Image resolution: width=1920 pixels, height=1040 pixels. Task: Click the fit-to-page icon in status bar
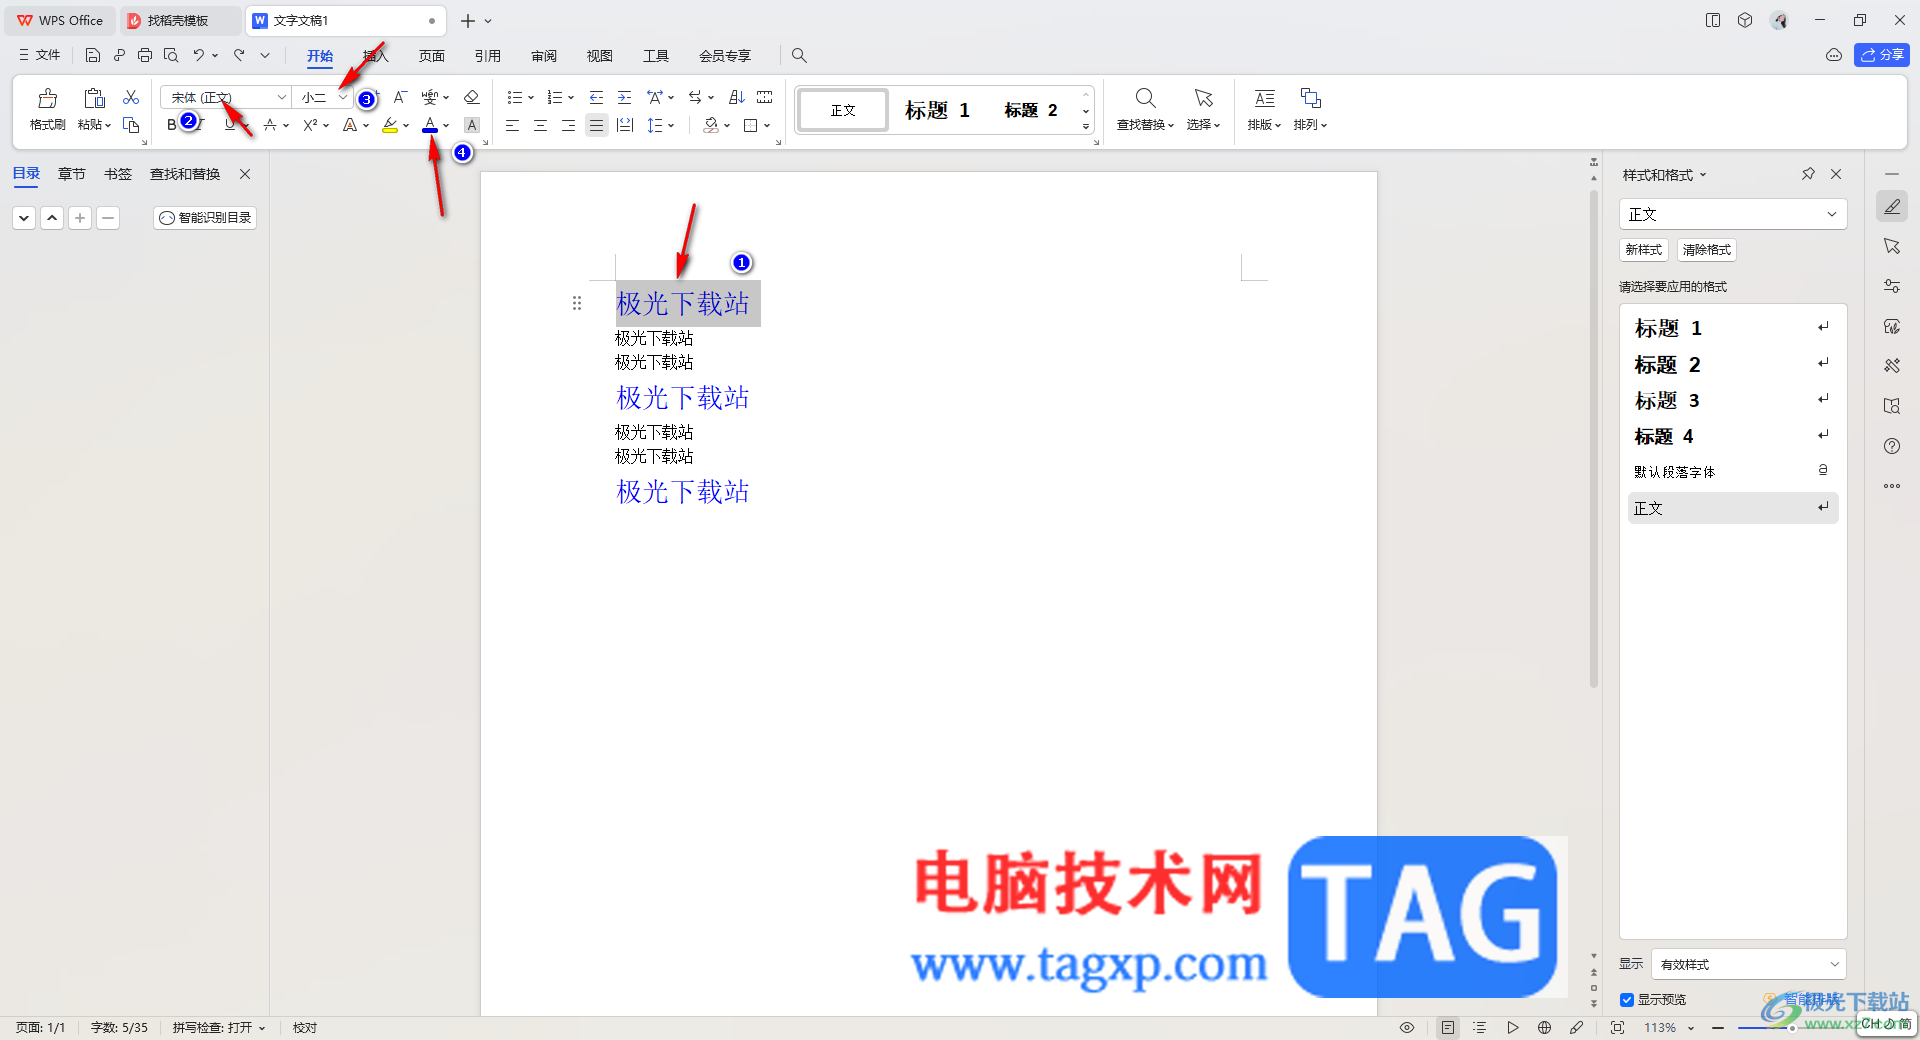(1618, 1027)
